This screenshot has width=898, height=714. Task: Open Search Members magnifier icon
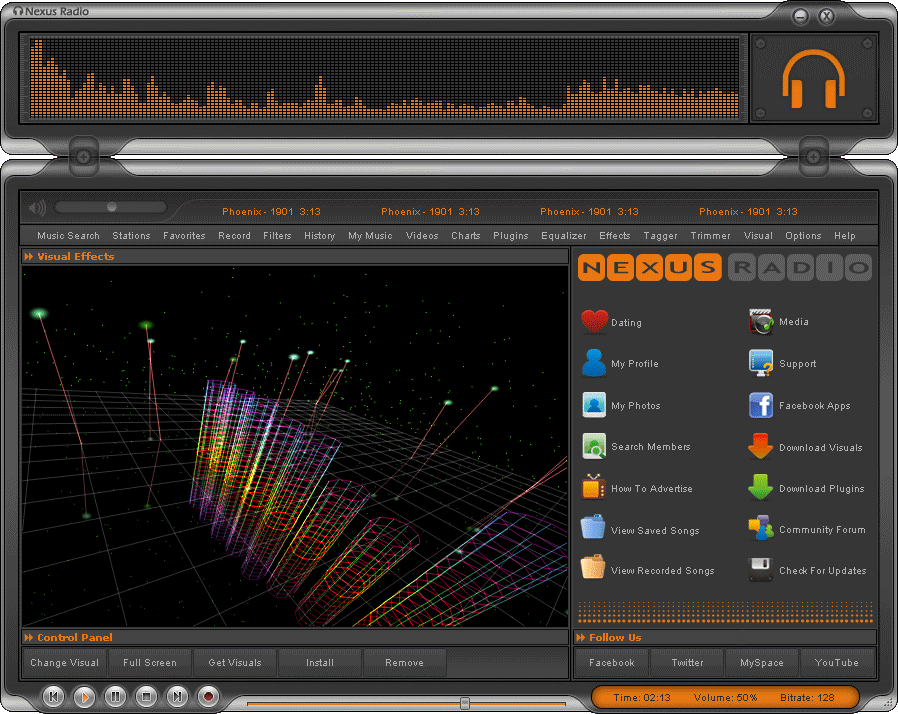(x=594, y=446)
